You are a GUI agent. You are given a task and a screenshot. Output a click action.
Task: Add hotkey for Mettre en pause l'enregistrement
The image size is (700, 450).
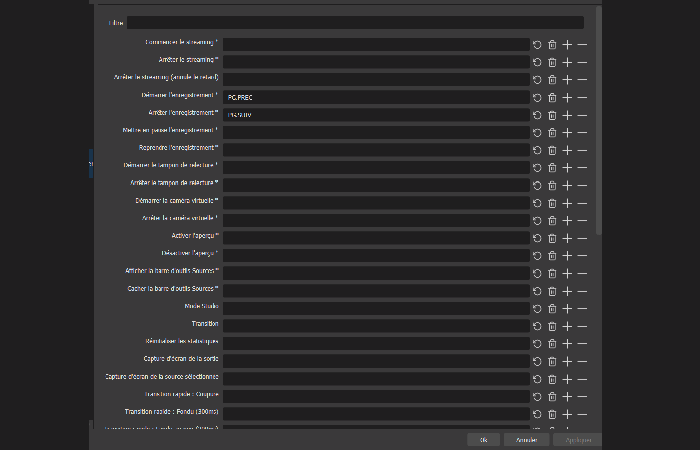(567, 133)
